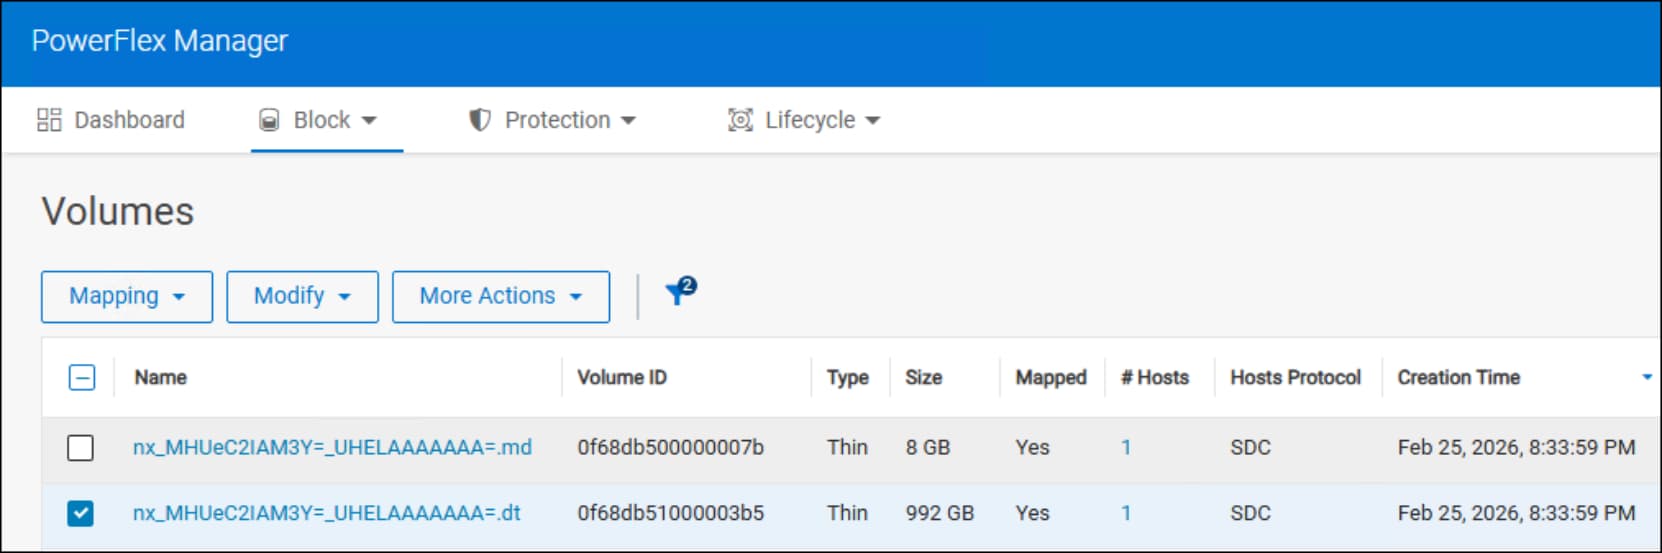Click Mapped Yes in the .dt row
Viewport: 1662px width, 553px height.
click(1032, 513)
